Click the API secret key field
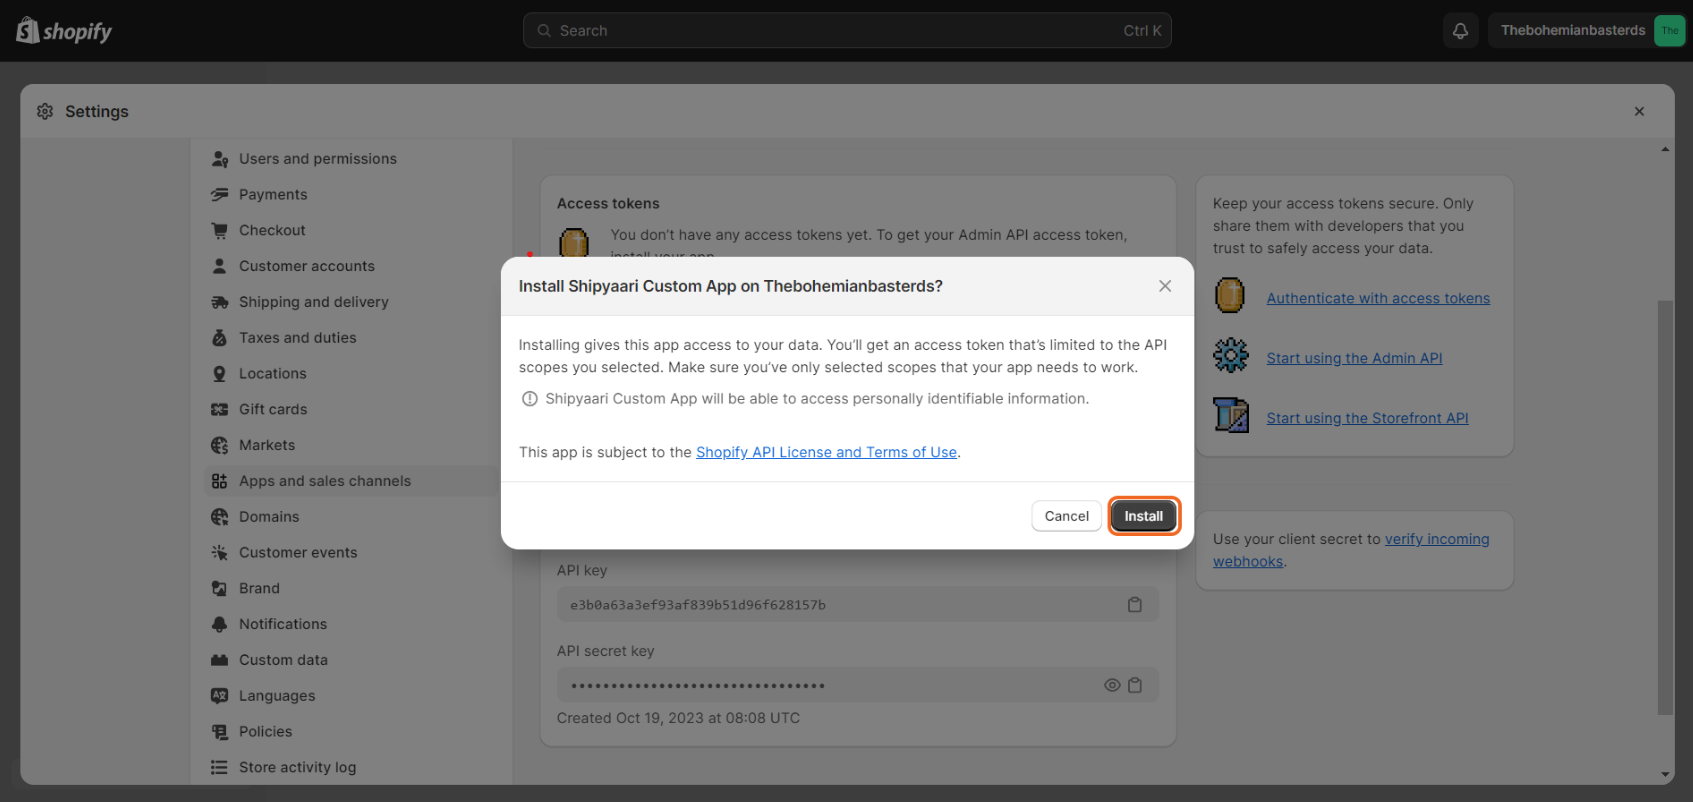Screen dimensions: 1693x802 coord(858,686)
